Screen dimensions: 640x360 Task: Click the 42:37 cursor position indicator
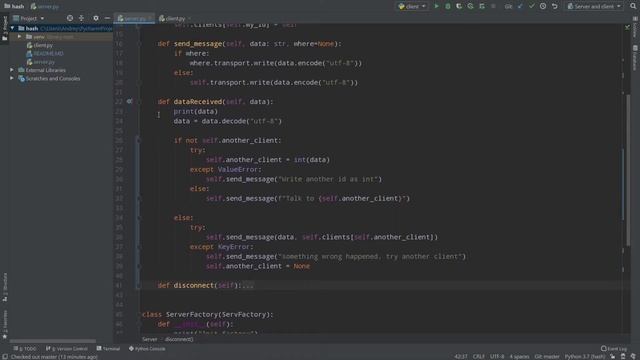(x=461, y=357)
